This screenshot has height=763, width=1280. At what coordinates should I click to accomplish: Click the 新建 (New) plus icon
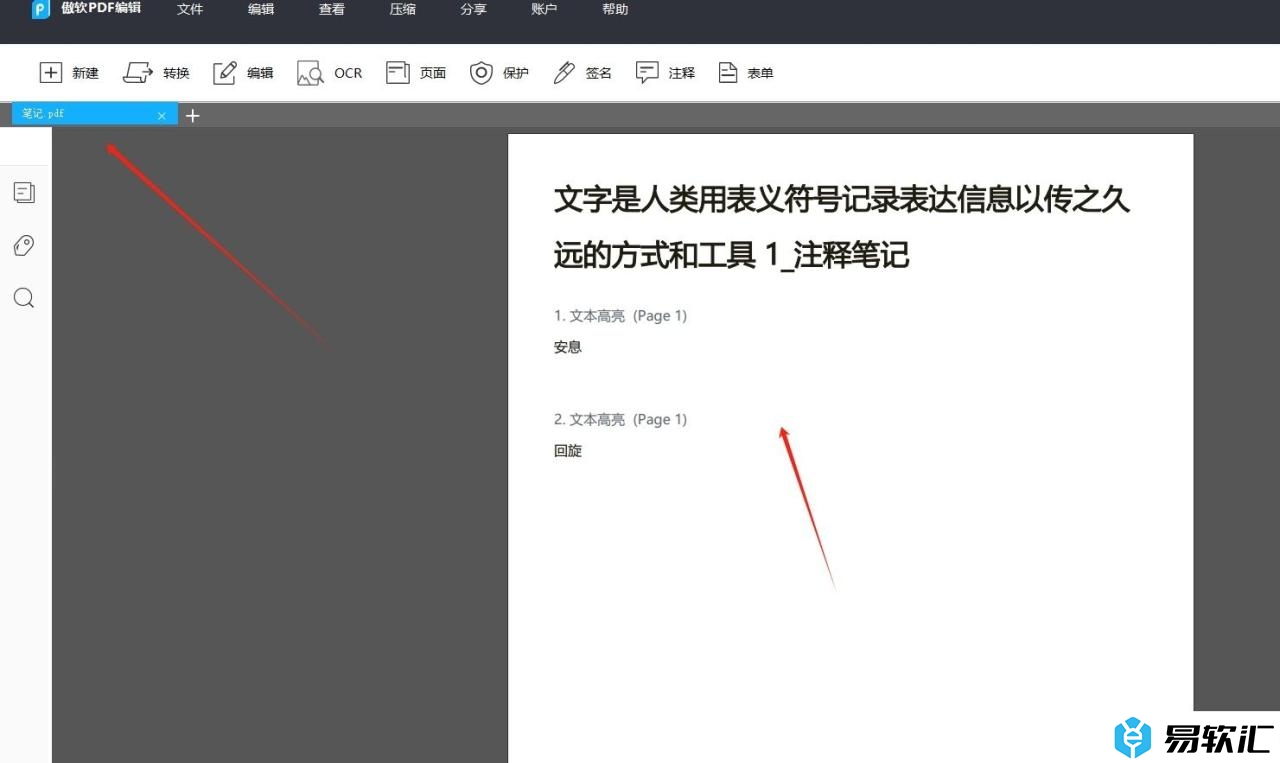click(x=50, y=73)
